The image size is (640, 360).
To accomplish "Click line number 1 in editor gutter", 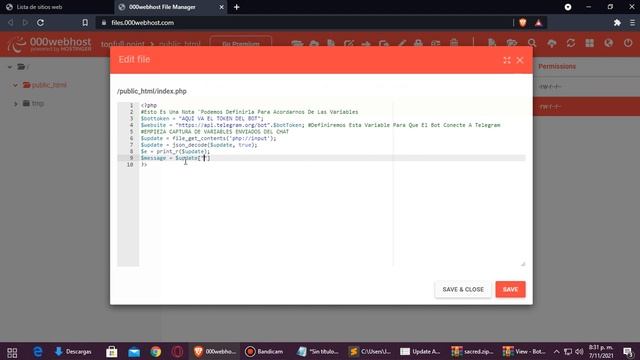I will click(x=131, y=105).
